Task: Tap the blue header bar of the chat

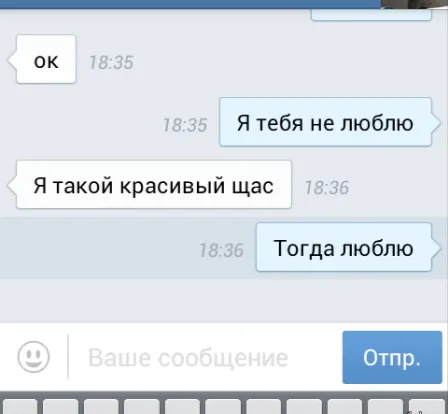Action: click(190, 4)
